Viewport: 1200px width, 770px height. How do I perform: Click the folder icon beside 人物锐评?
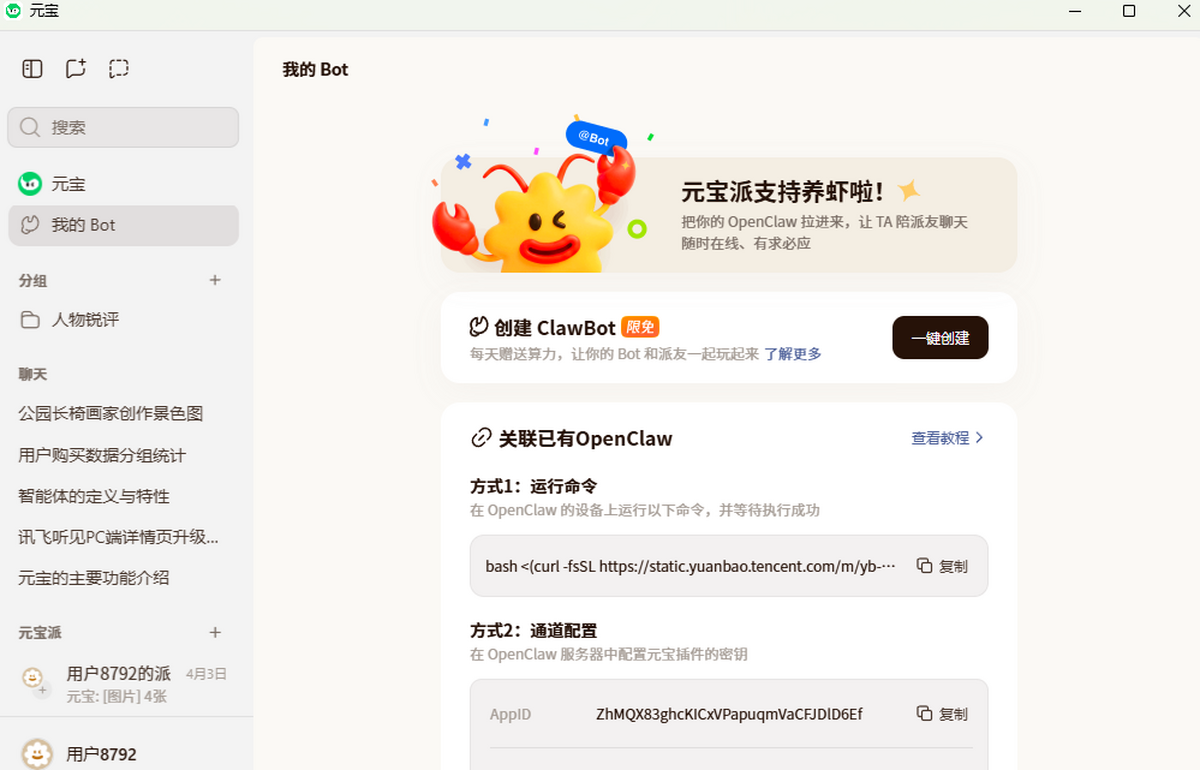click(x=31, y=320)
